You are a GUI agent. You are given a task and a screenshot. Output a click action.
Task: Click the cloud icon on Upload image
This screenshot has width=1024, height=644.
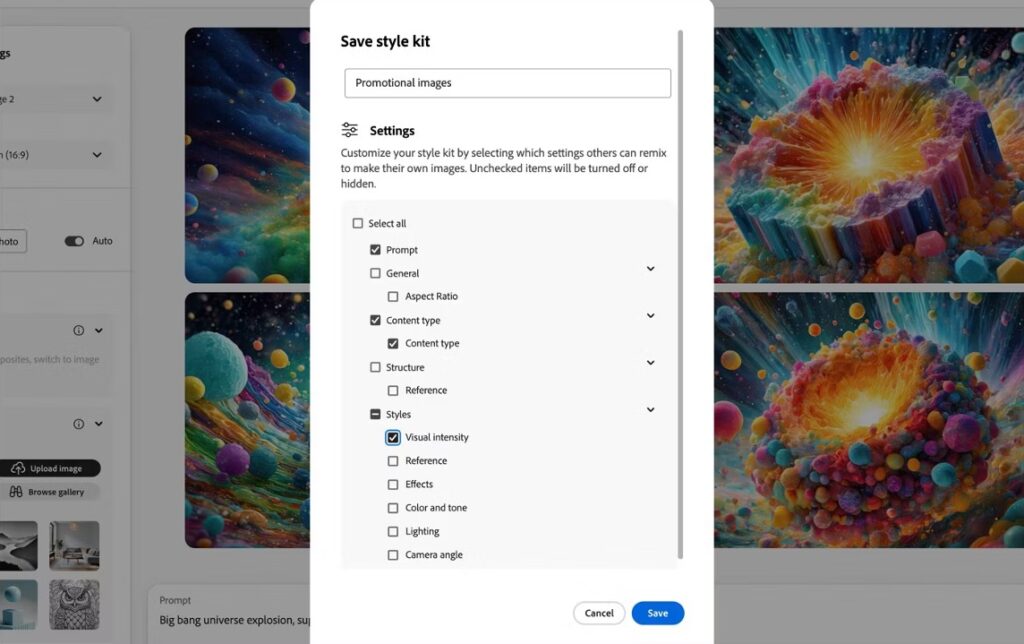coord(18,468)
